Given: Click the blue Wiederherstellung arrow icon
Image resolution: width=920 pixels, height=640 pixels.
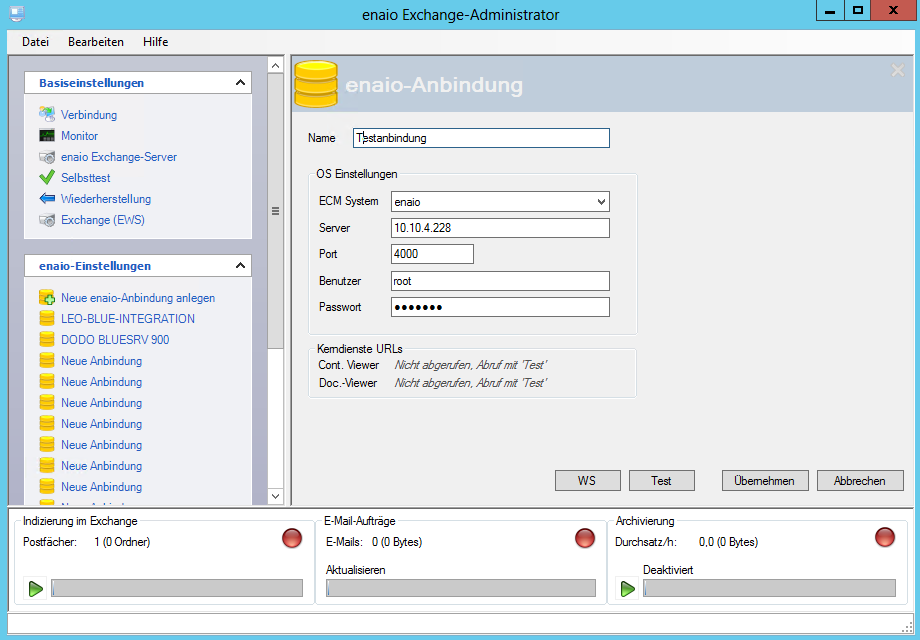Looking at the screenshot, I should coord(46,199).
